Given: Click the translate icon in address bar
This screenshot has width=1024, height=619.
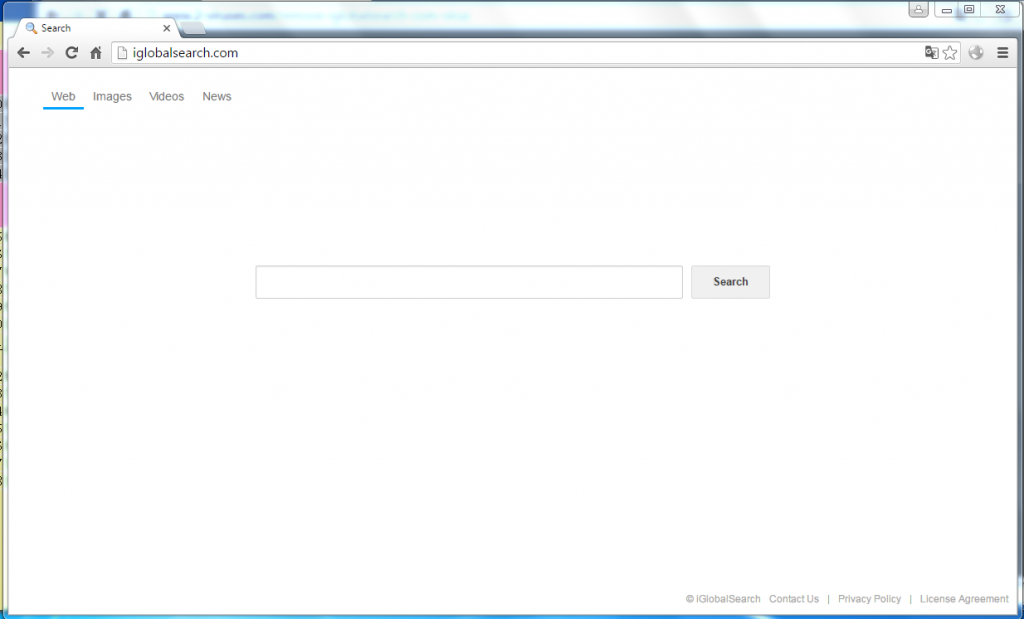Looking at the screenshot, I should (931, 53).
